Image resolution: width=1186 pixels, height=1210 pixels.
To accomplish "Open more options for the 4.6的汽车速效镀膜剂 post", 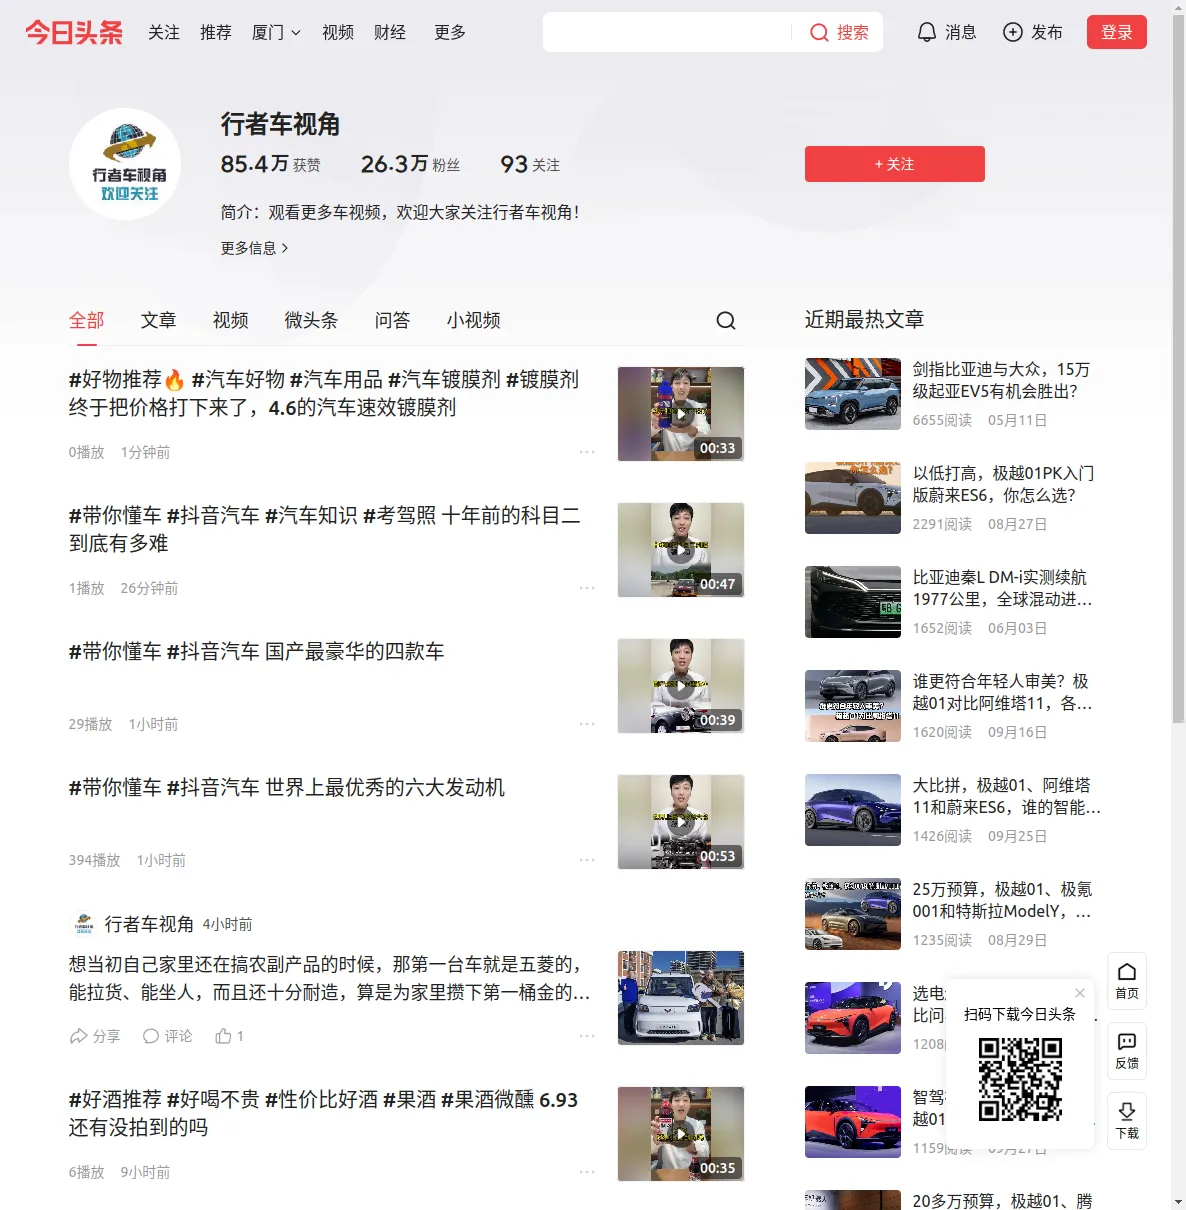I will point(587,452).
